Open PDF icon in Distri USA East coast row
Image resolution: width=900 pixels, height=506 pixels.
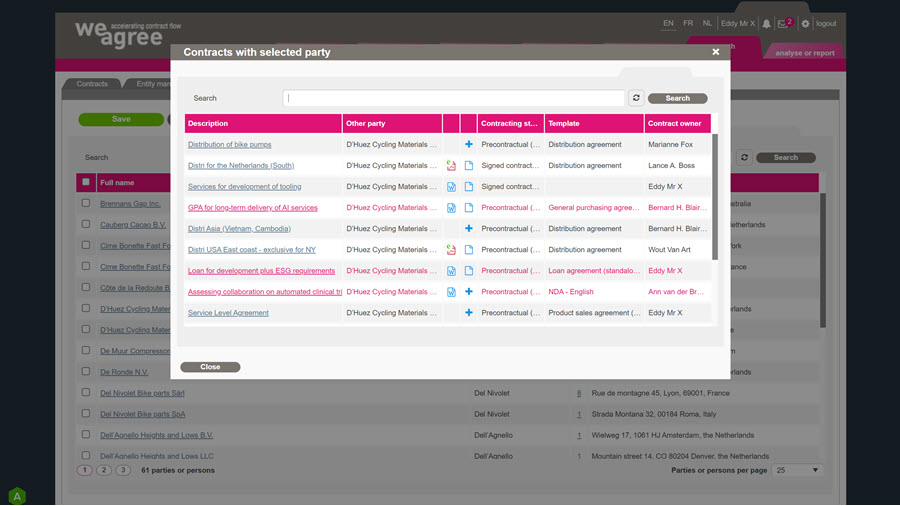point(451,250)
